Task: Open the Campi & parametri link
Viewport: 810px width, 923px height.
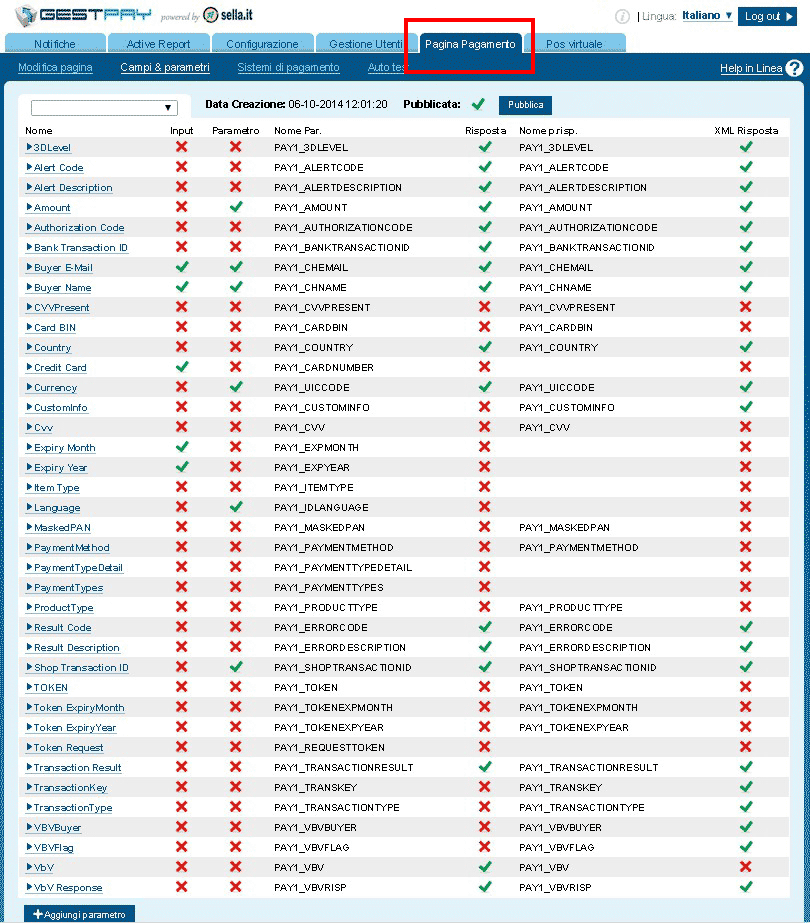Action: pos(165,67)
